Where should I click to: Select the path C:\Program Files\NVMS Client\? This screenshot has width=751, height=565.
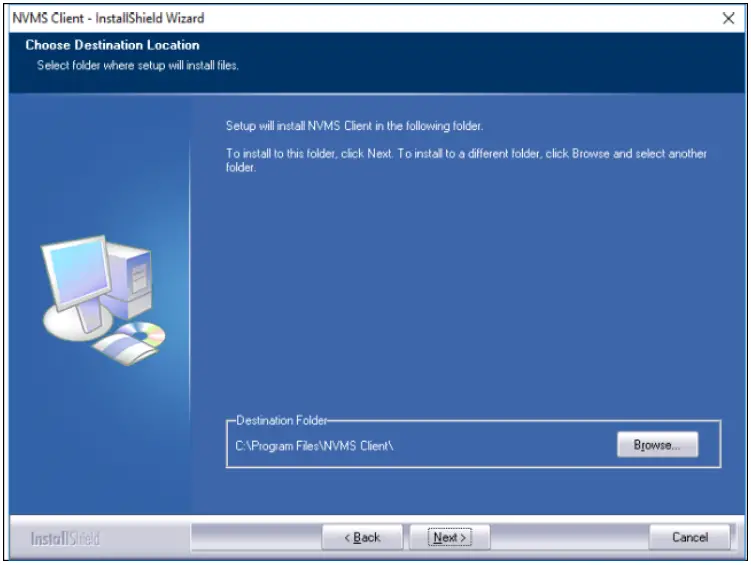pyautogui.click(x=314, y=446)
